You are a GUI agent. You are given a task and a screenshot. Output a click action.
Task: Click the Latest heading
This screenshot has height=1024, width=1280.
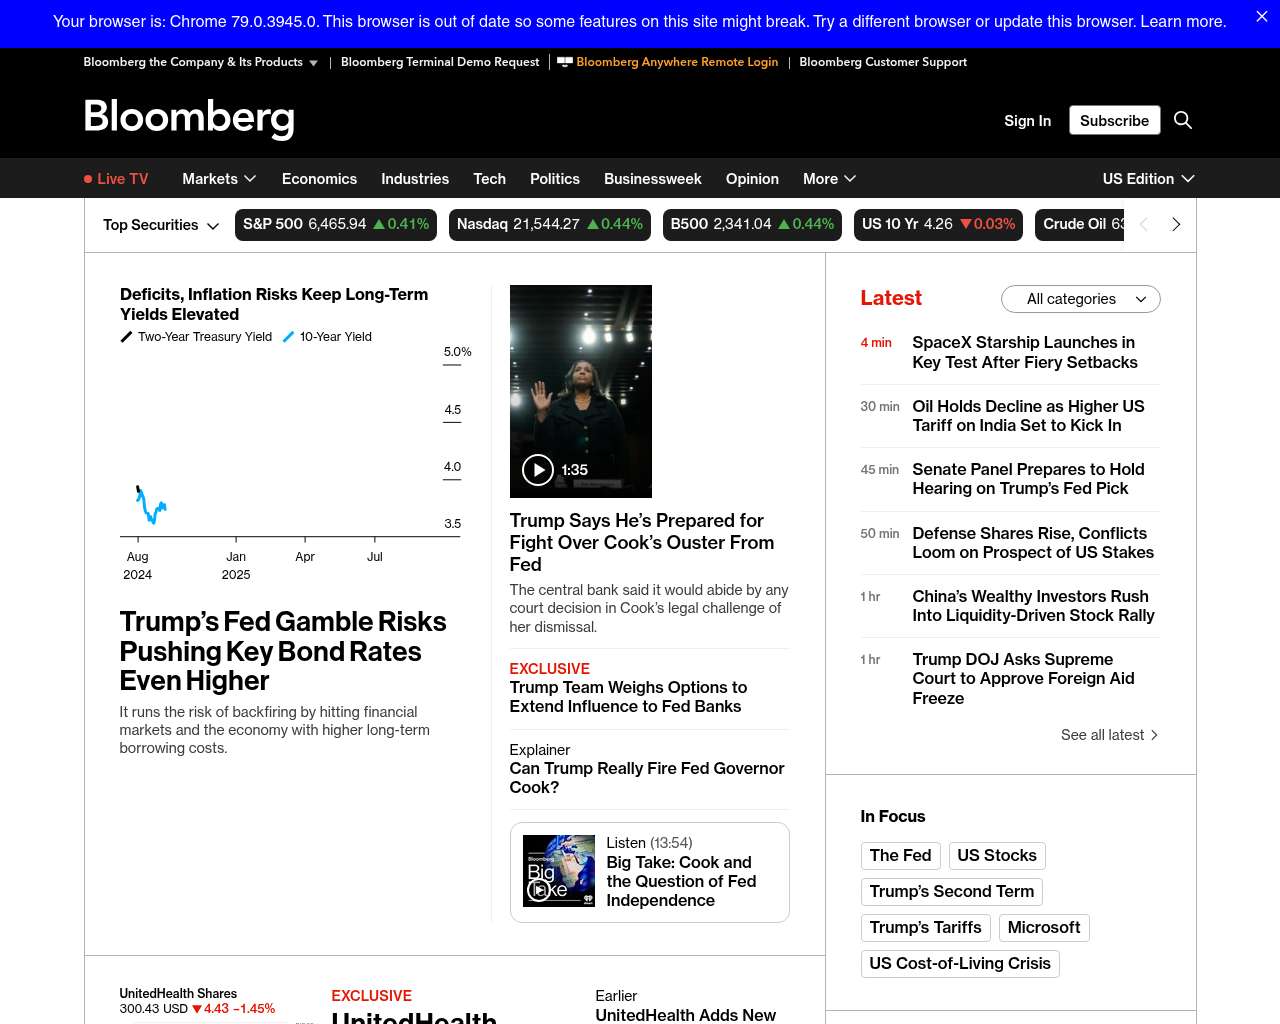coord(891,298)
